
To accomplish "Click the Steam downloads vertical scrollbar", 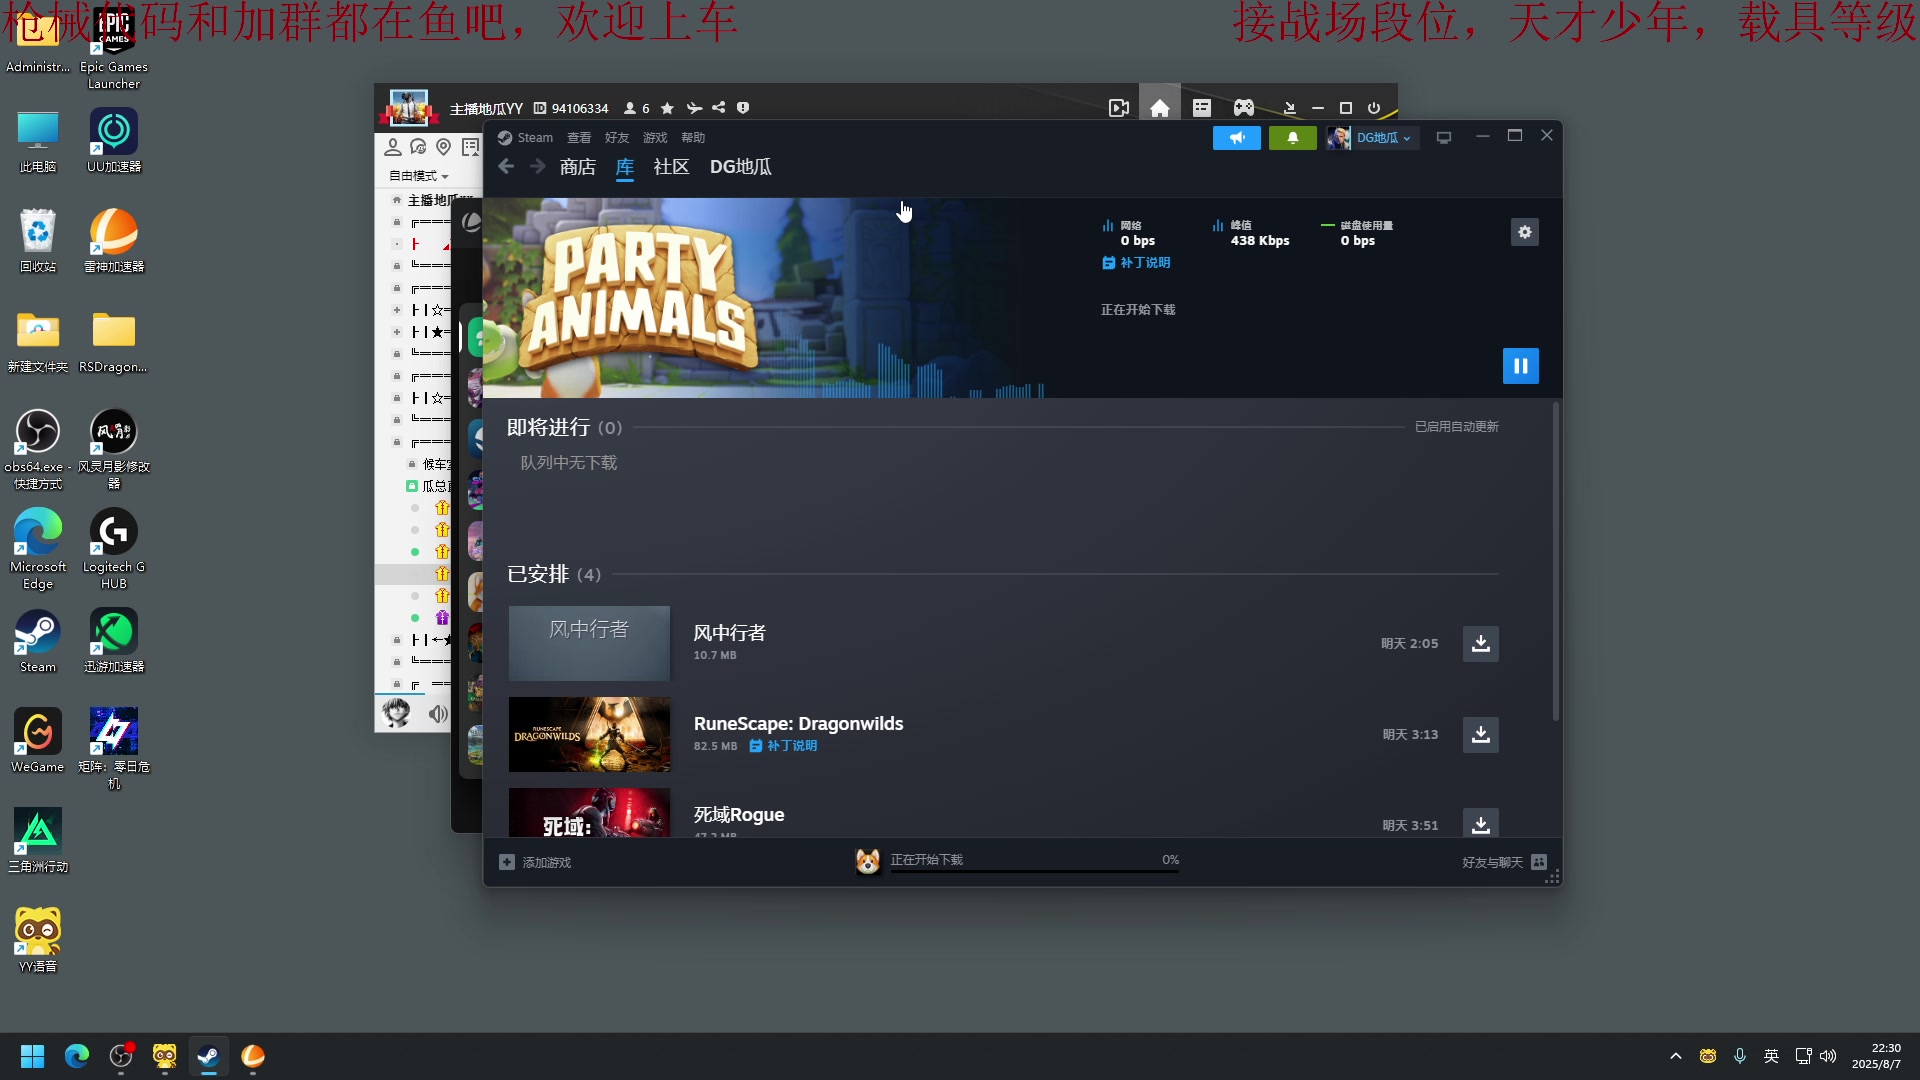I will (1555, 561).
